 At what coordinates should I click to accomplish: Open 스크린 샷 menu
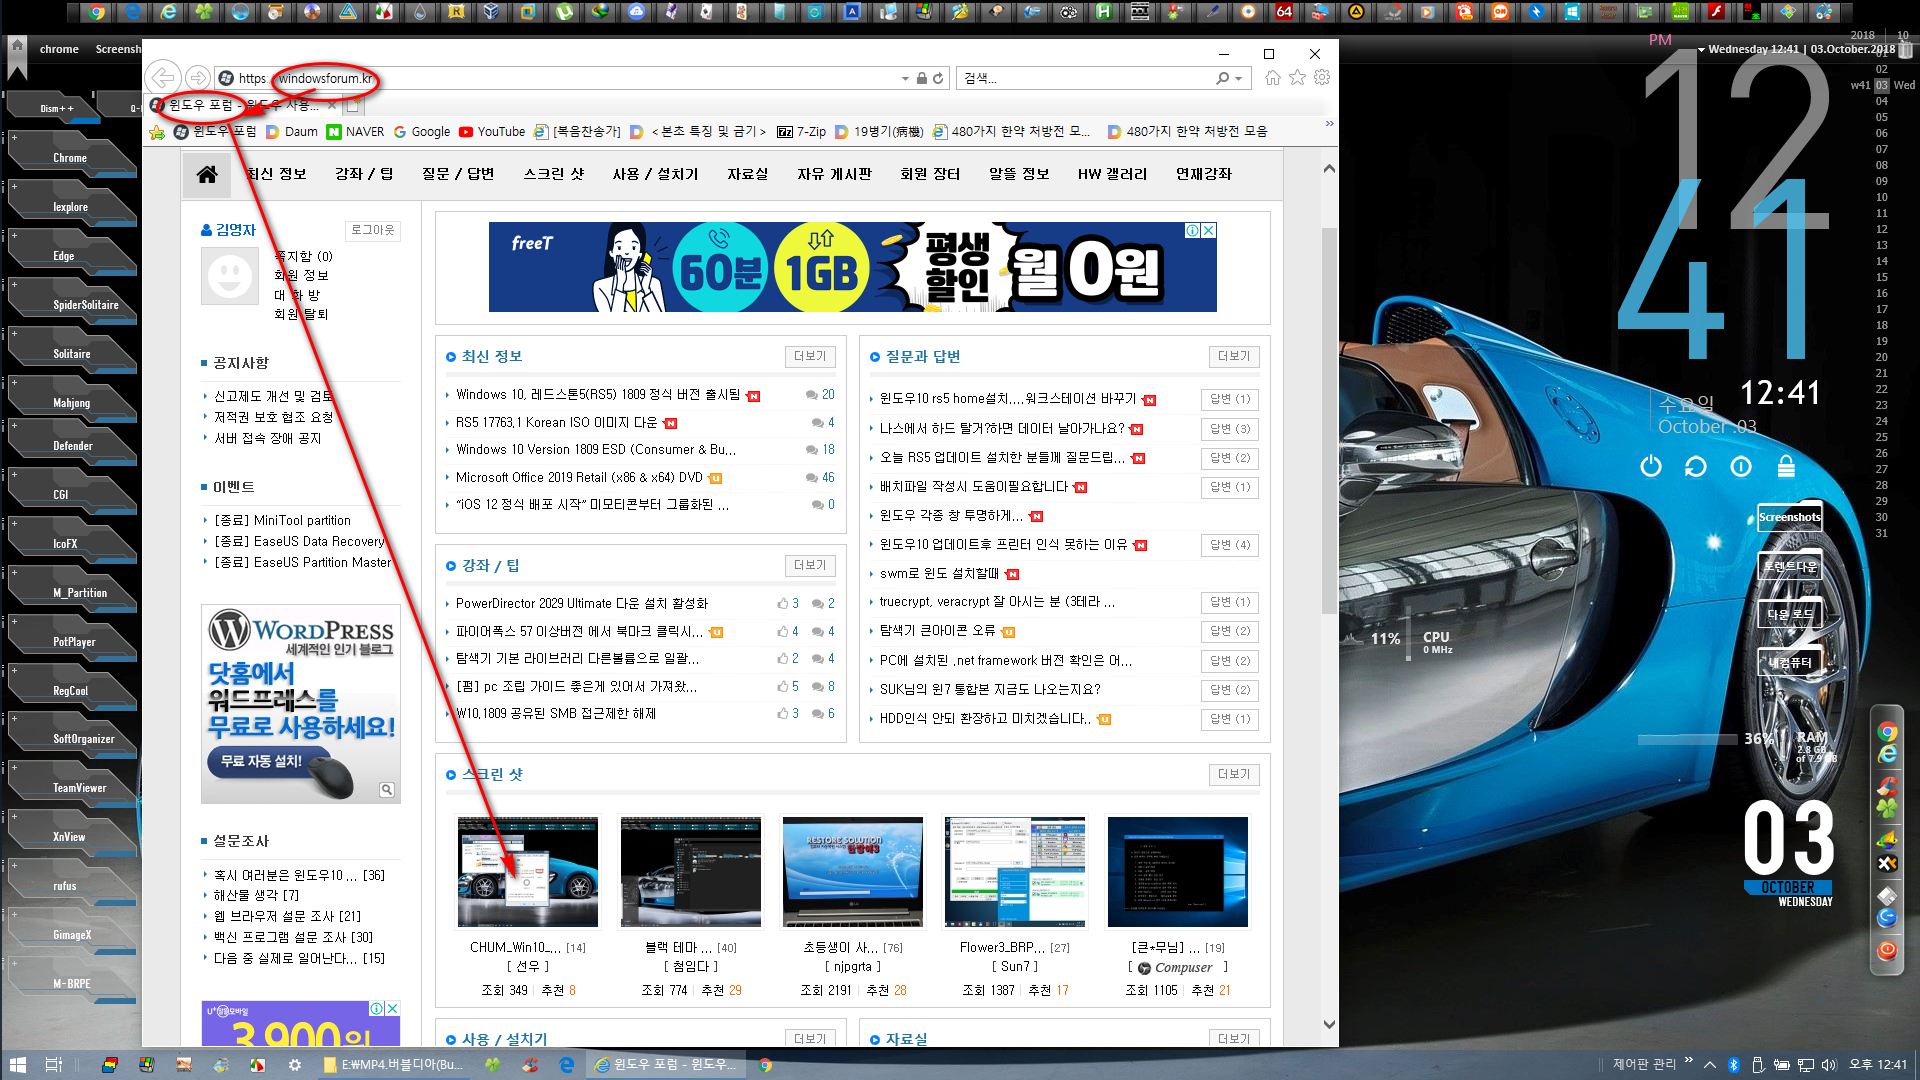554,174
